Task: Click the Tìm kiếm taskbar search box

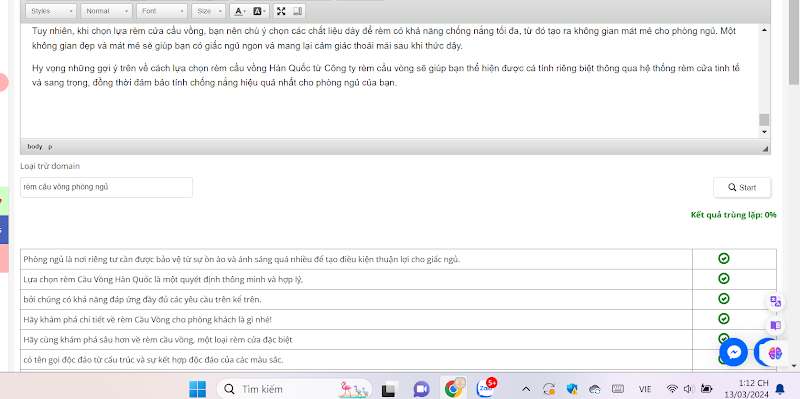Action: point(294,389)
